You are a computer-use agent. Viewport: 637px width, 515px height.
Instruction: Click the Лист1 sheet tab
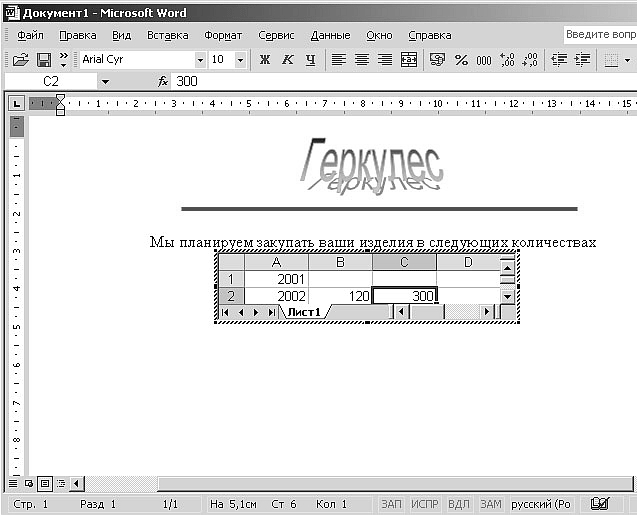304,312
